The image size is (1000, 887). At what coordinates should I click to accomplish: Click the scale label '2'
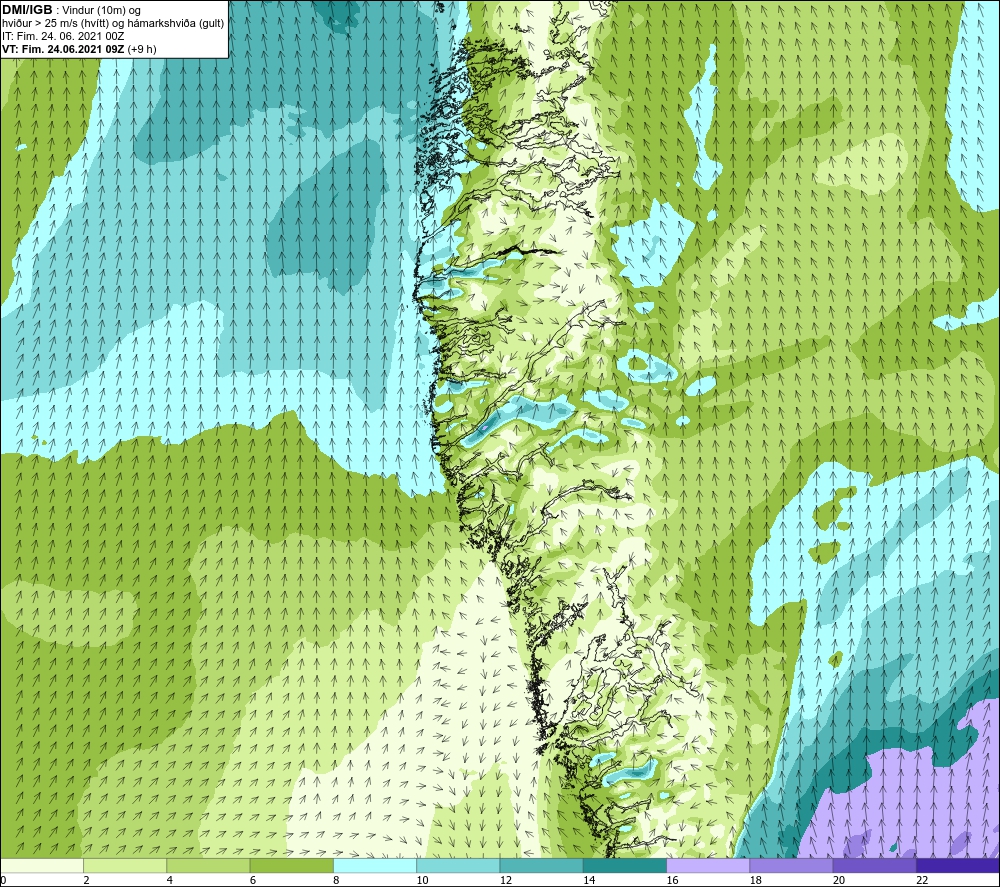(x=86, y=881)
